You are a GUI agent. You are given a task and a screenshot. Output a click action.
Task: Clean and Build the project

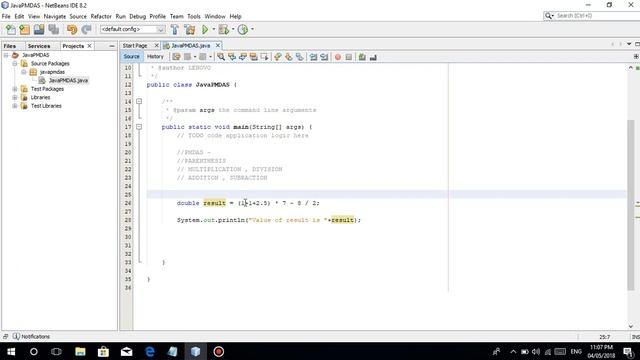[190, 29]
